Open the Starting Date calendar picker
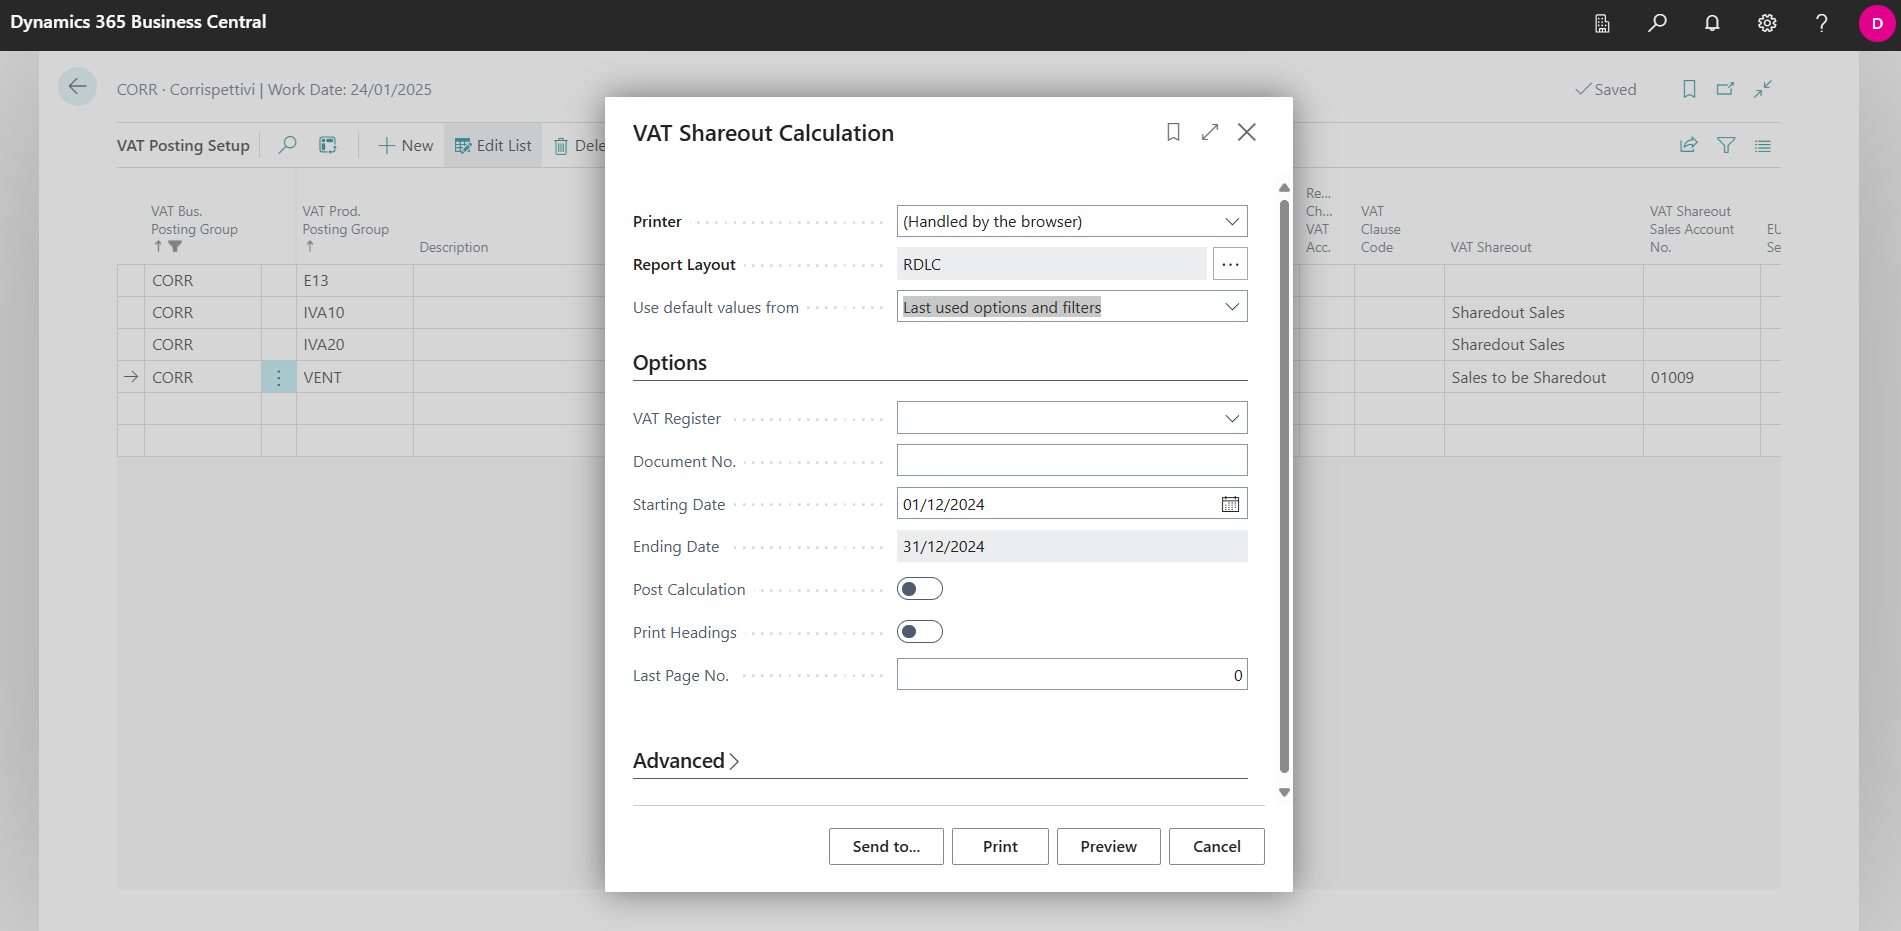The width and height of the screenshot is (1901, 931). pyautogui.click(x=1230, y=504)
